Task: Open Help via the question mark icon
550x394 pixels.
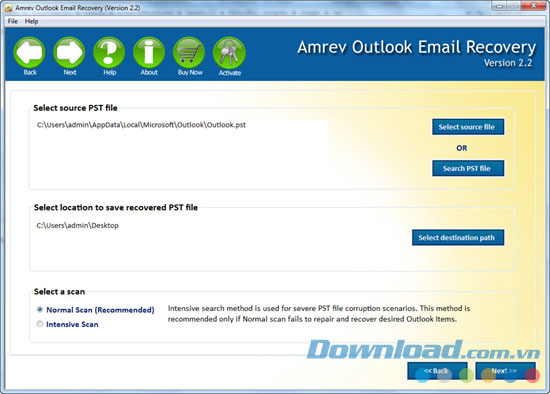Action: pyautogui.click(x=109, y=53)
